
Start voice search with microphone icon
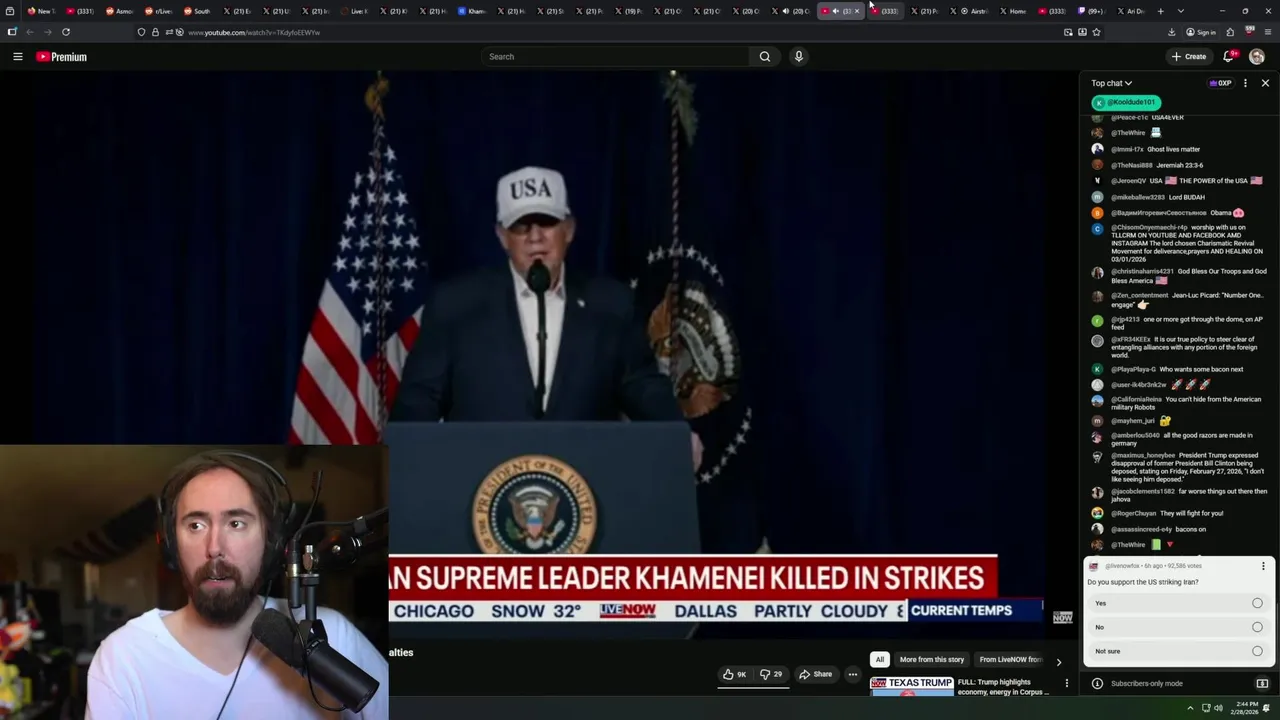798,57
